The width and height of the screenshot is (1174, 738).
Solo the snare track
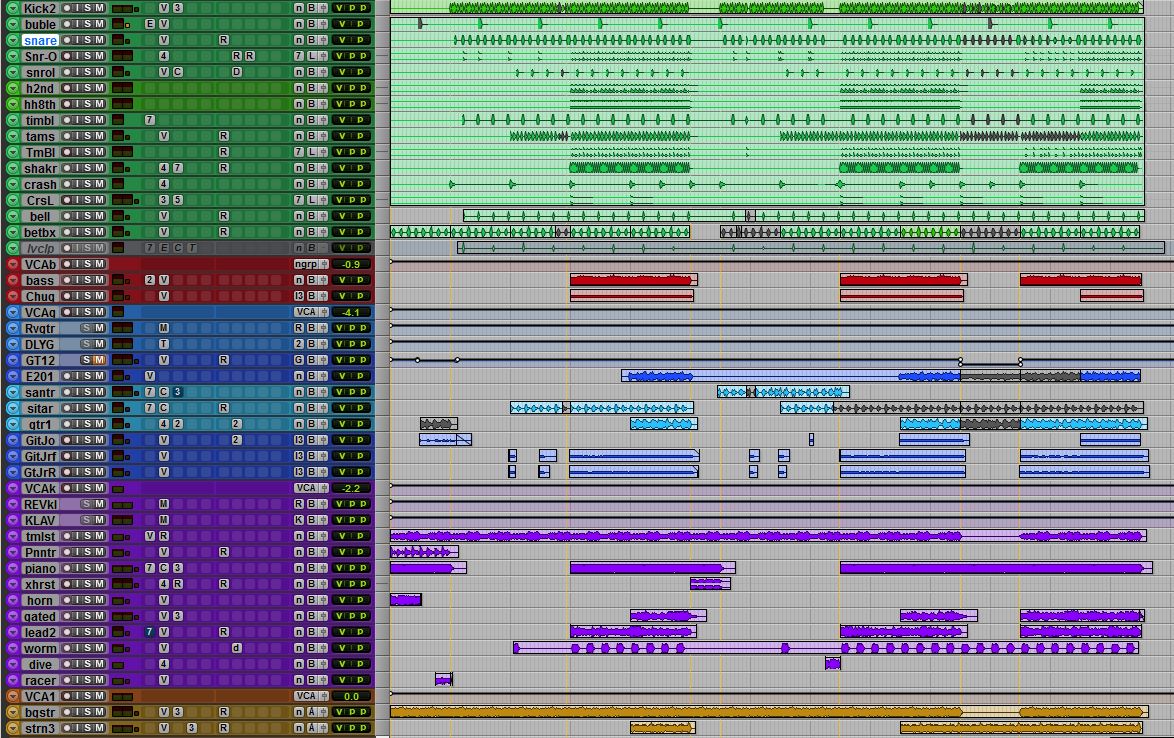coord(86,40)
